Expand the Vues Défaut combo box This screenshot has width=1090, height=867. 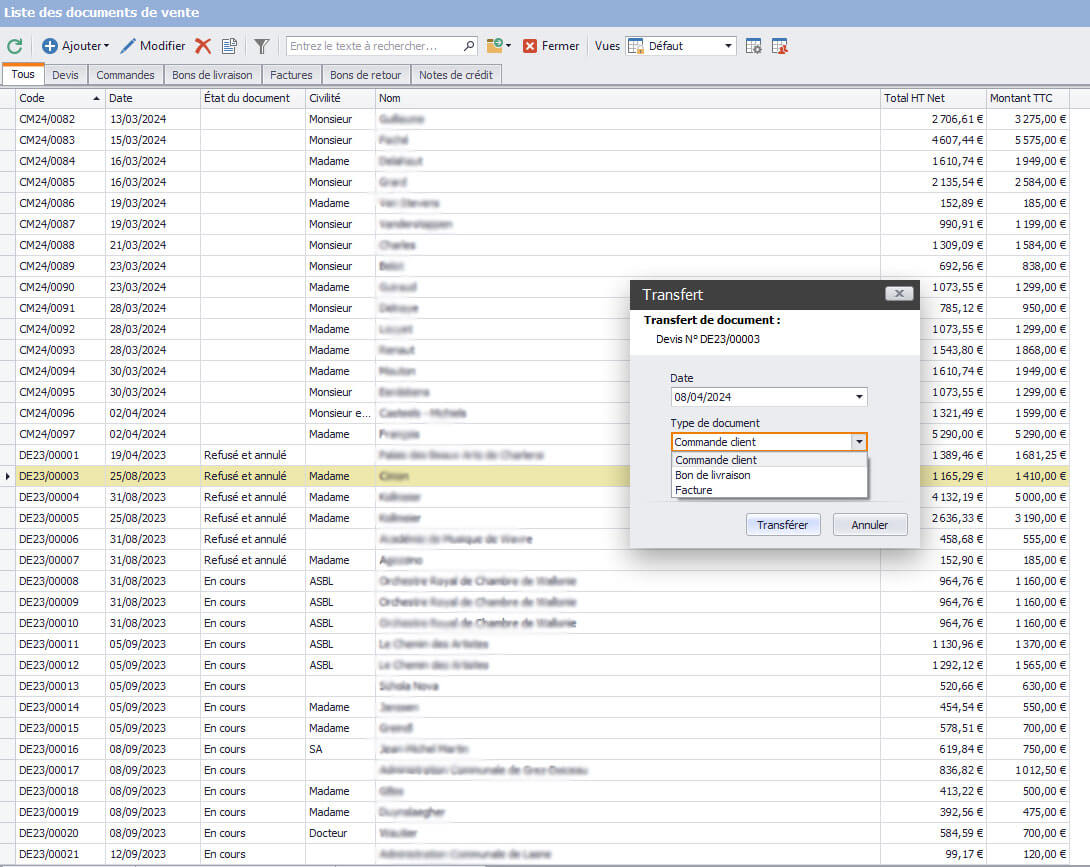(x=728, y=46)
